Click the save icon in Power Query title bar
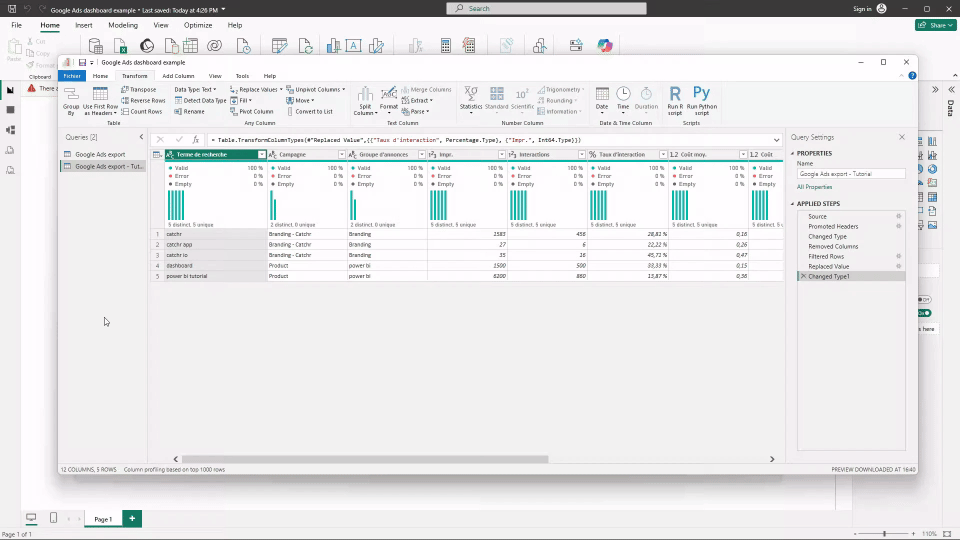The height and width of the screenshot is (540, 960). (82, 62)
